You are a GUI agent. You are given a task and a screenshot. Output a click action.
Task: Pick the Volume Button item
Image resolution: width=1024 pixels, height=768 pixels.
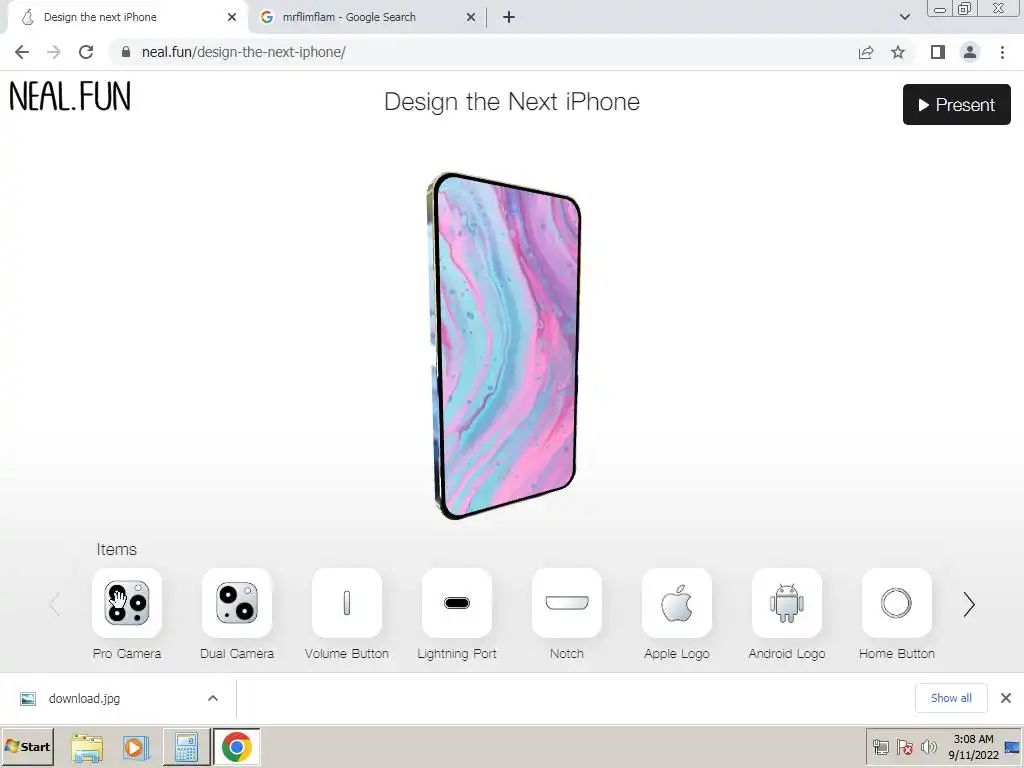point(347,603)
